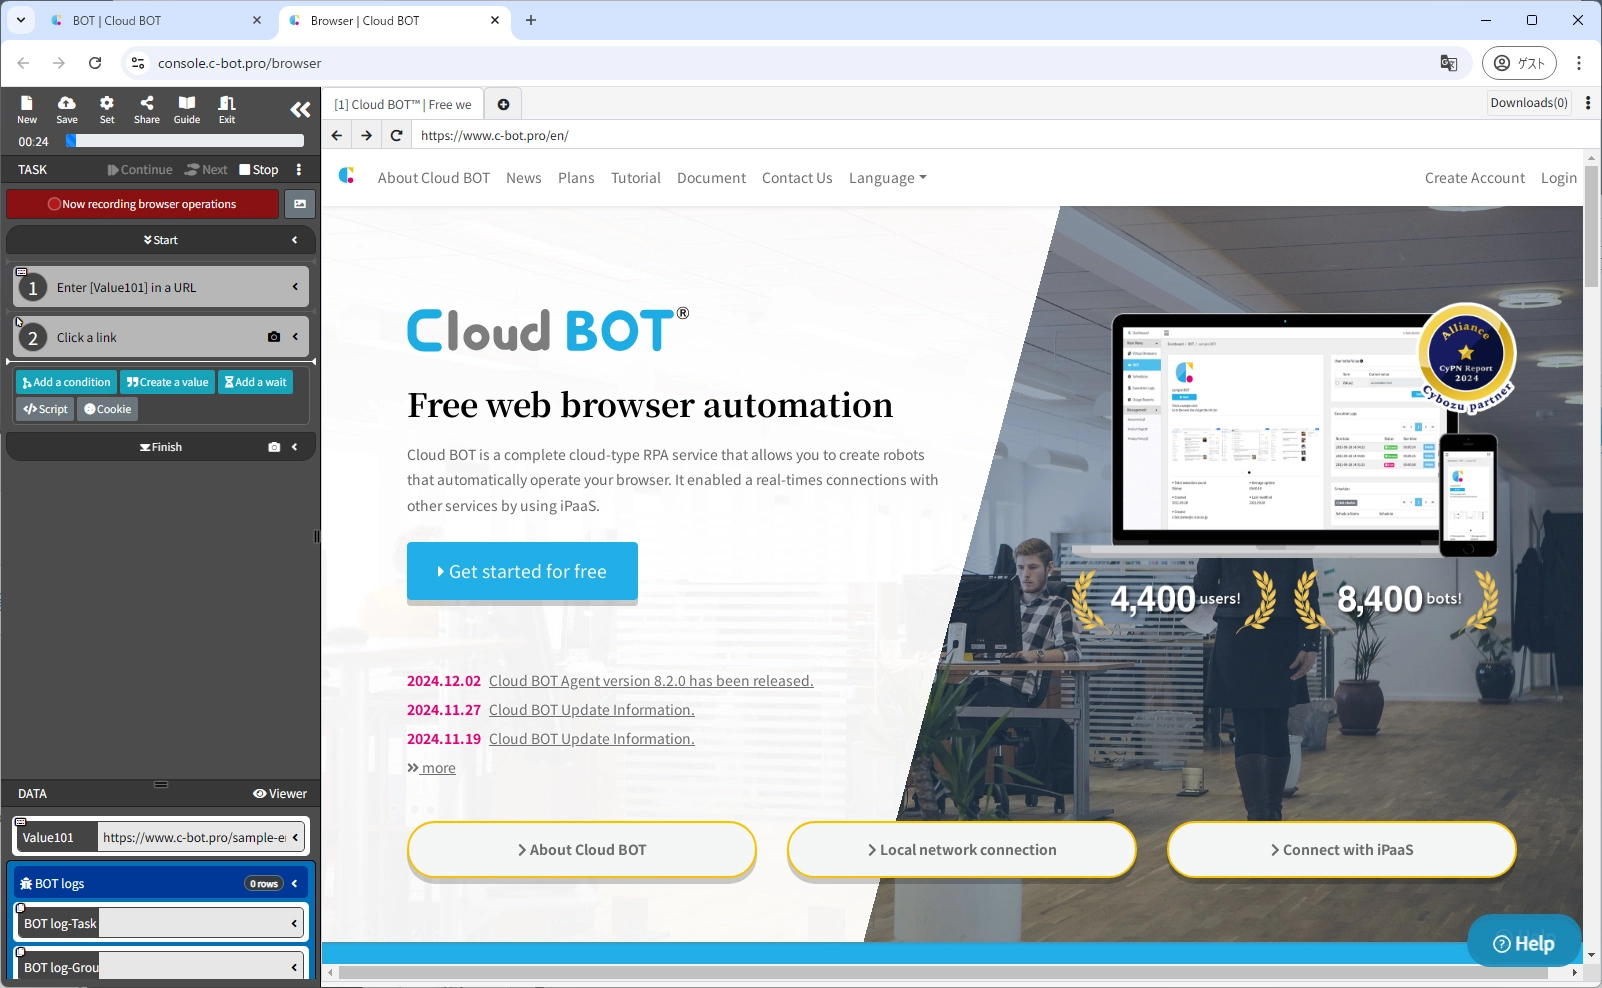Expand the Start step arrow
The height and width of the screenshot is (988, 1602).
click(x=295, y=240)
